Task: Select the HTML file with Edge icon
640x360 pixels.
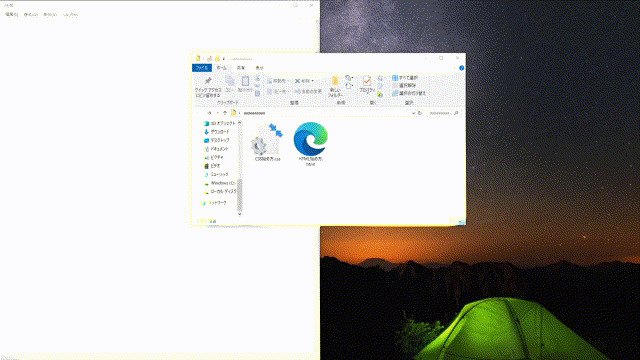Action: 311,144
